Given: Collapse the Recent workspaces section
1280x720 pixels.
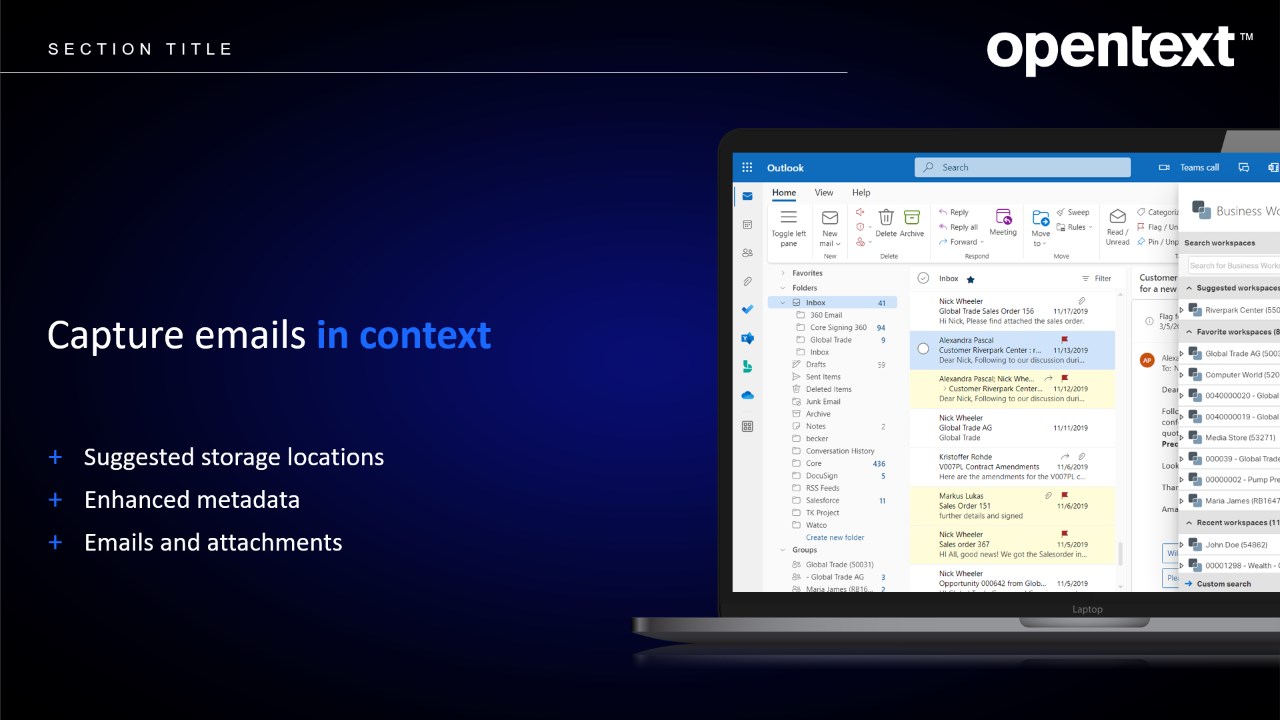Looking at the screenshot, I should pyautogui.click(x=1189, y=523).
